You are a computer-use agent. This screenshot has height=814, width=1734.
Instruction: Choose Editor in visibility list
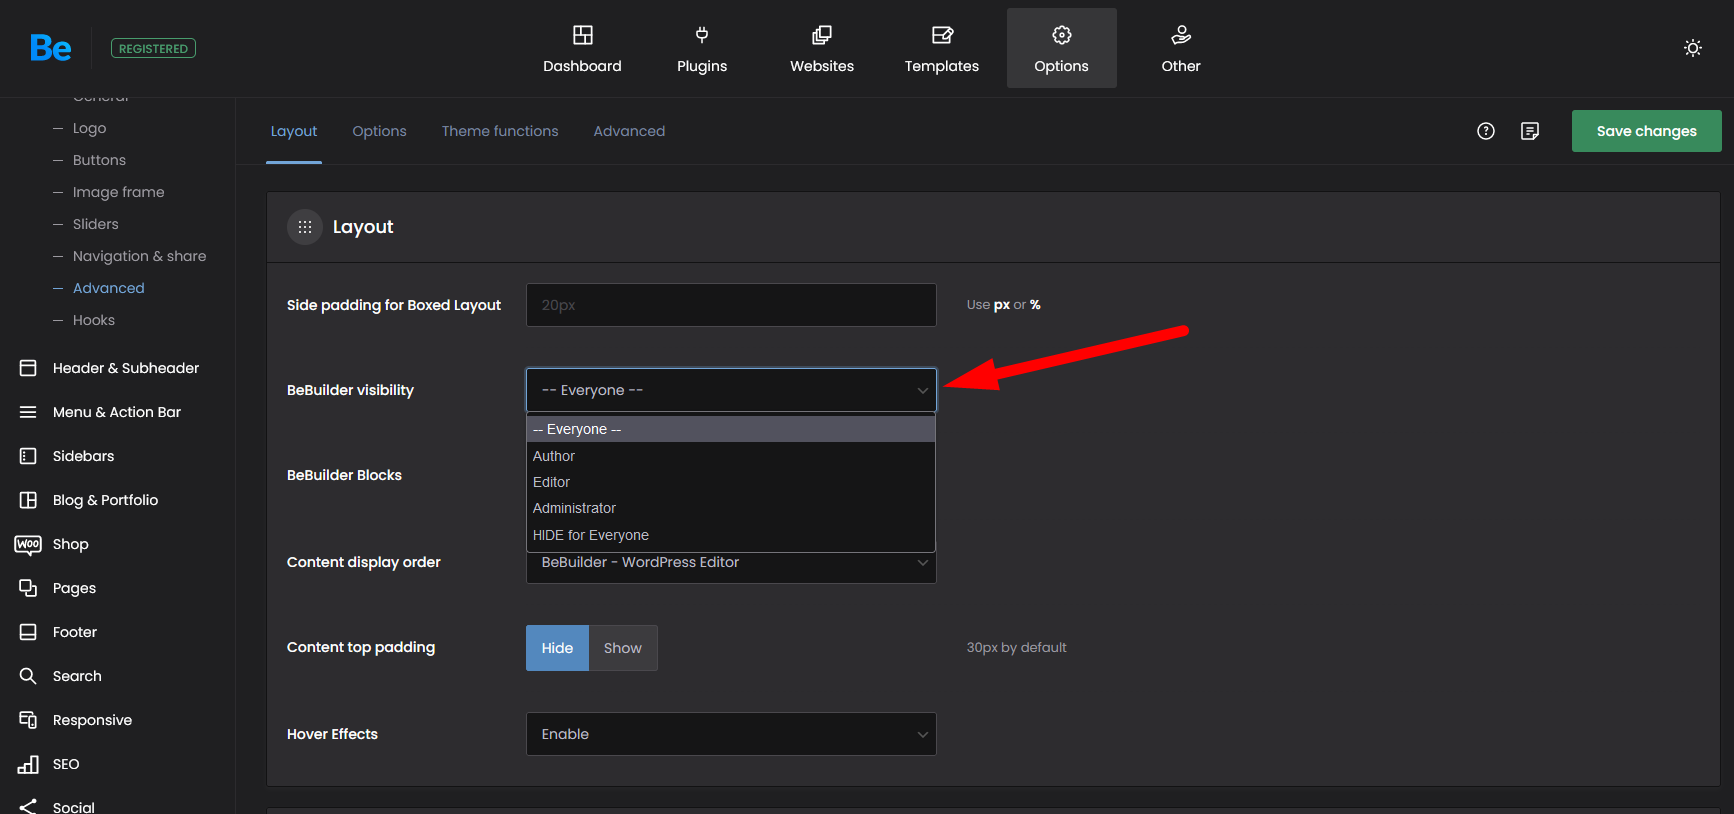(731, 482)
